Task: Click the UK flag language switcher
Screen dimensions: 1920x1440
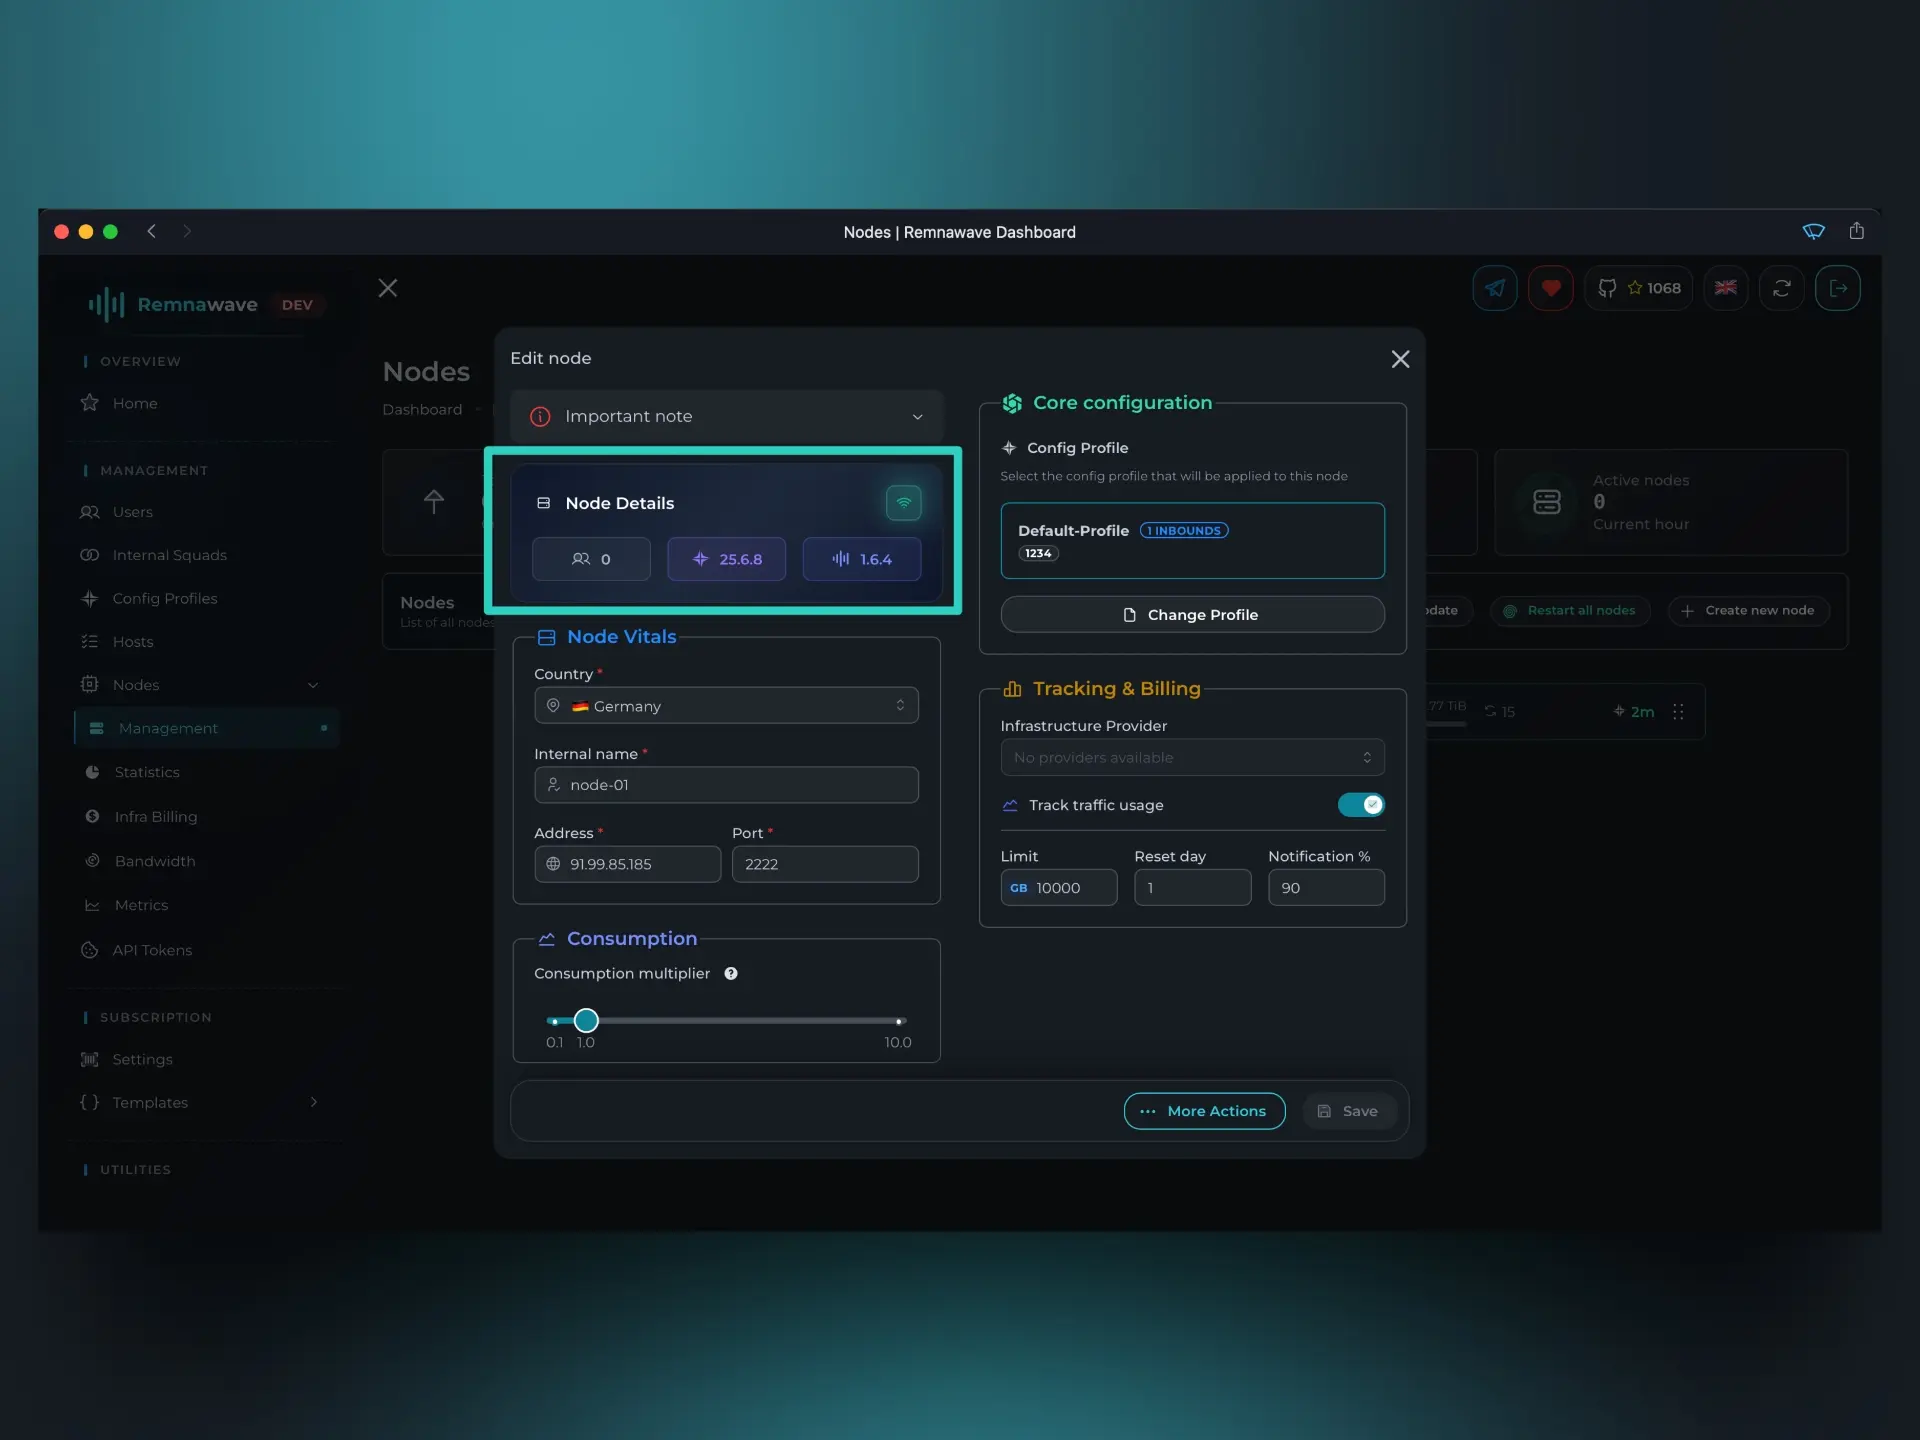Action: [x=1726, y=288]
